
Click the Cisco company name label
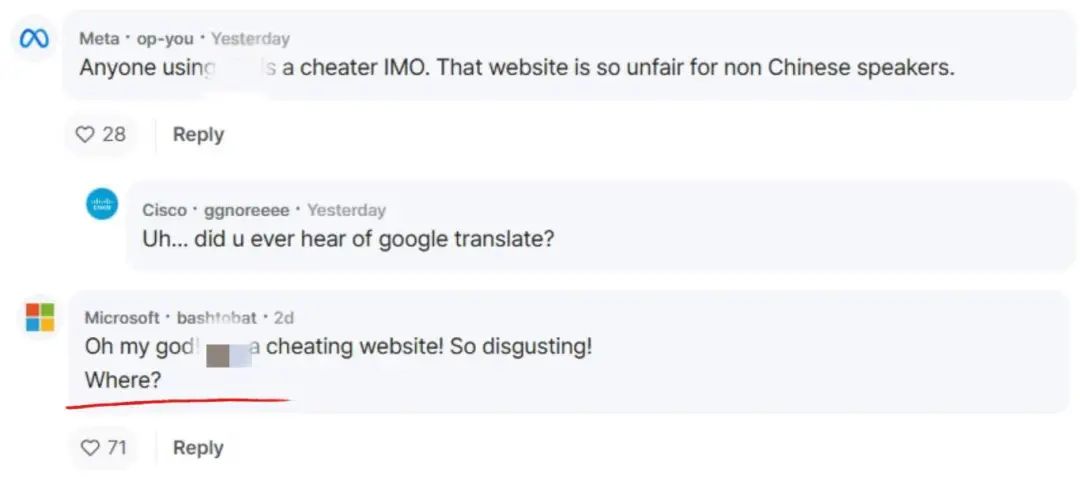pos(165,210)
